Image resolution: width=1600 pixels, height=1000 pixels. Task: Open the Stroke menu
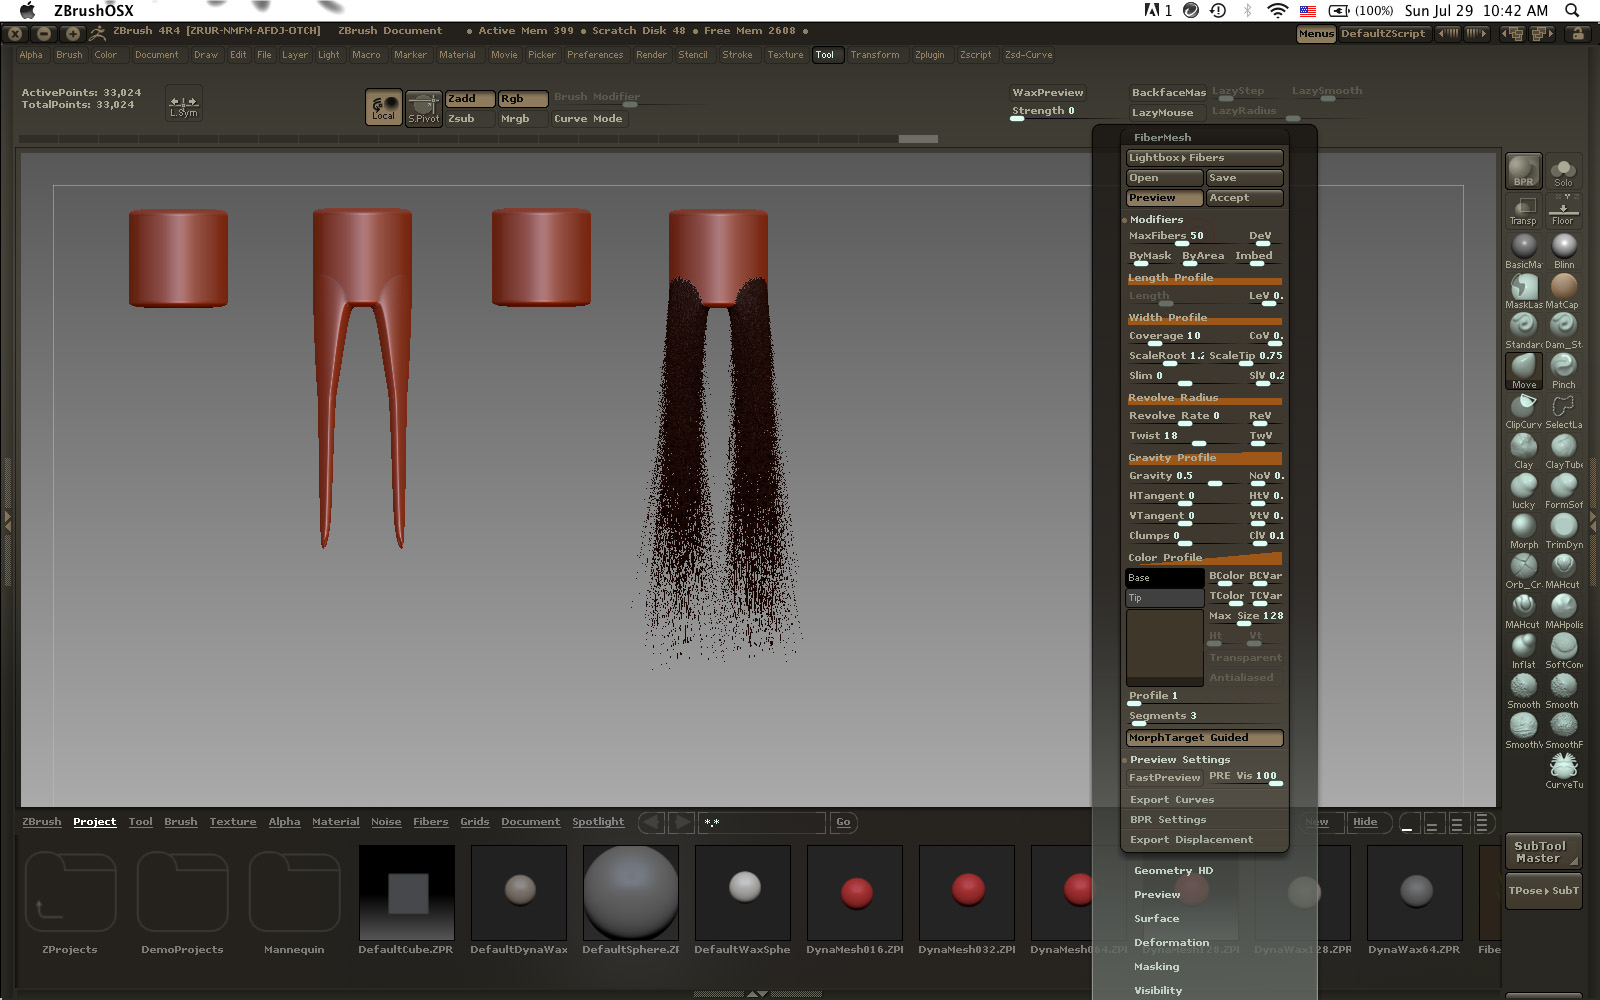tap(737, 55)
